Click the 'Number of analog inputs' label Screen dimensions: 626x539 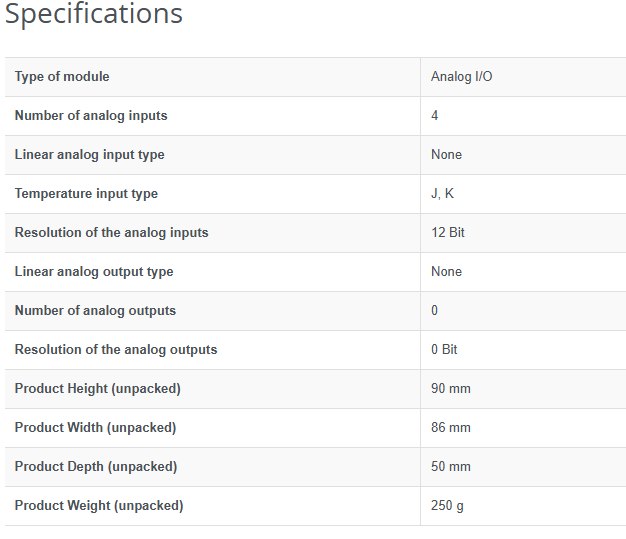point(91,116)
